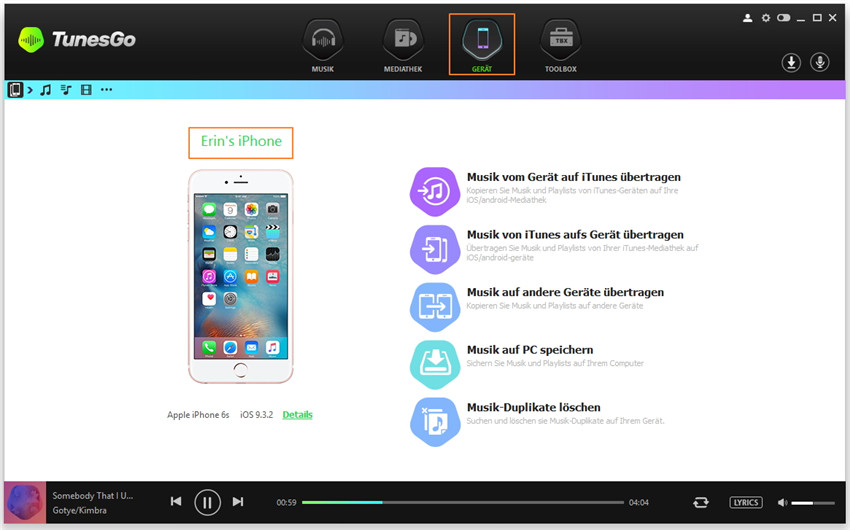850x530 pixels.
Task: Click the TunesGo logo
Action: (x=76, y=40)
